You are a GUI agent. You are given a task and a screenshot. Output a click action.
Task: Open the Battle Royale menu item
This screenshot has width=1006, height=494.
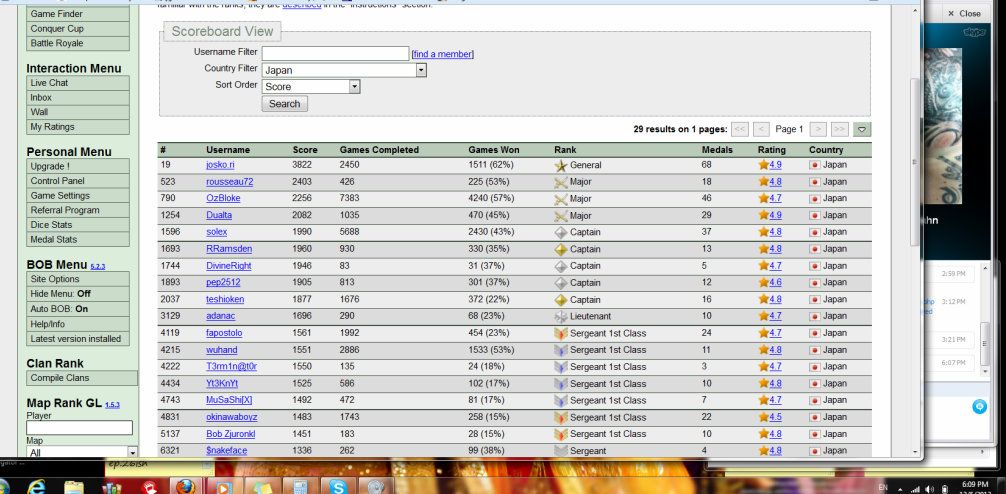[78, 43]
